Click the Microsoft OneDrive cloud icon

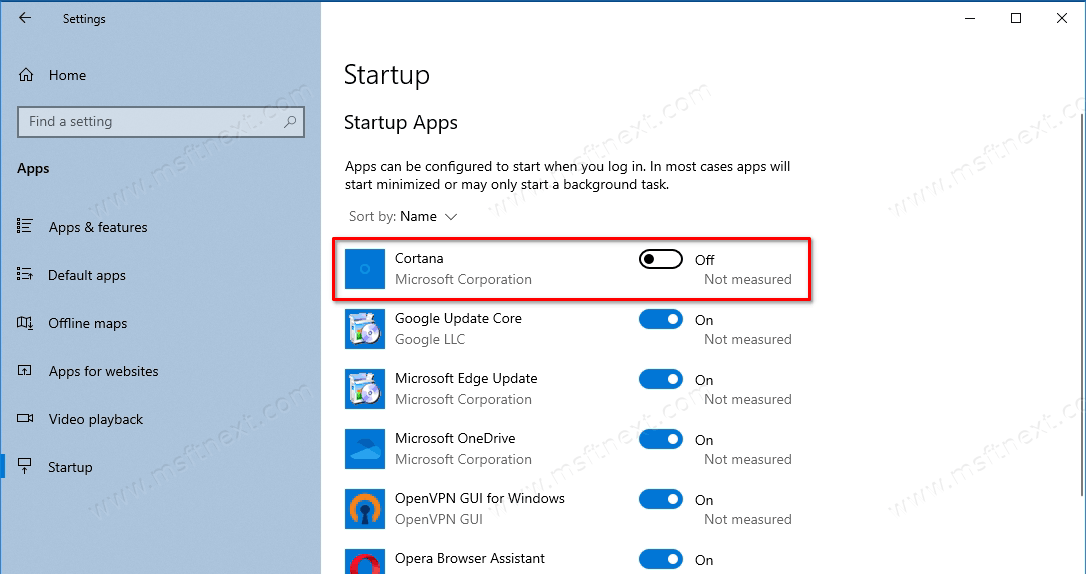[x=365, y=449]
